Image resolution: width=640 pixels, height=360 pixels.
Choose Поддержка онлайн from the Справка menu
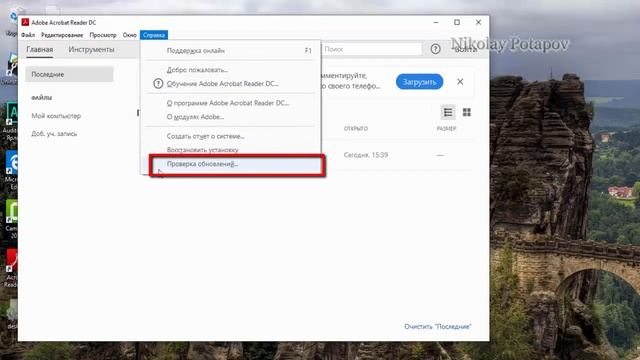(x=231, y=51)
